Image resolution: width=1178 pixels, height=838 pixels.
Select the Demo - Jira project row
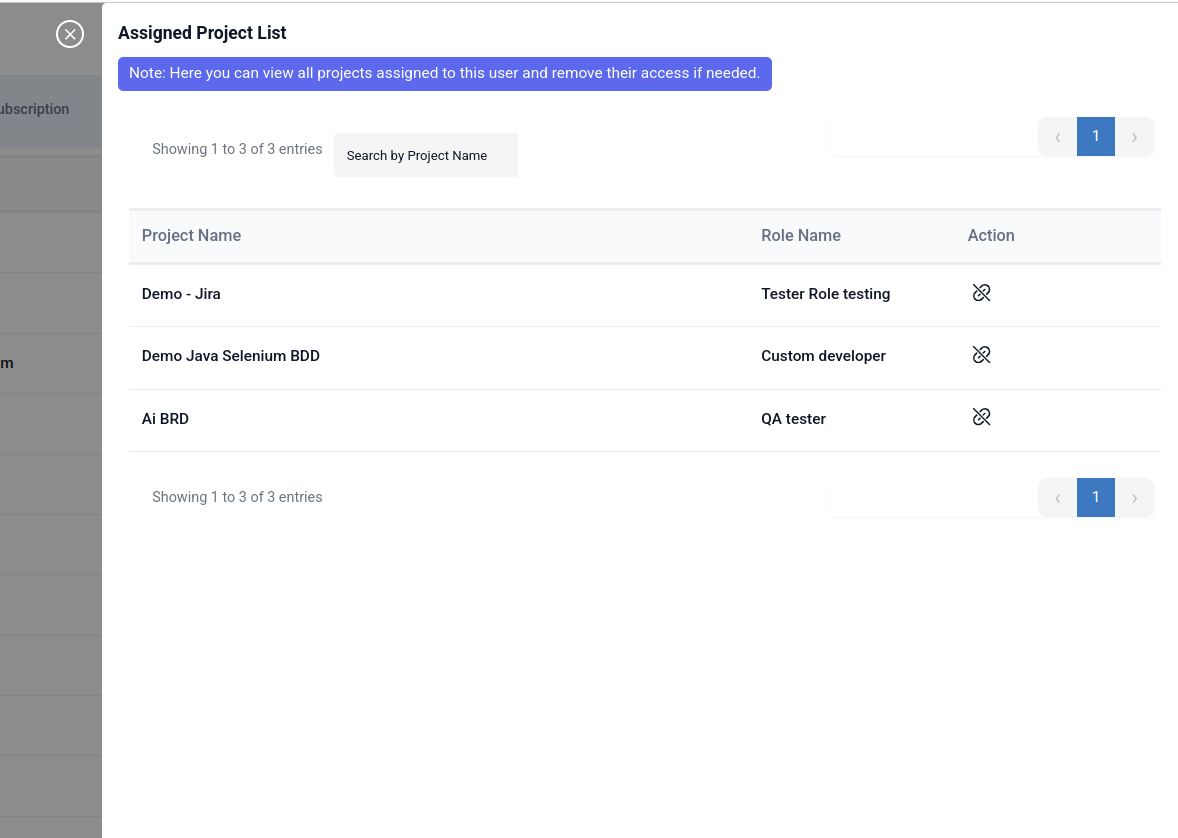(x=181, y=294)
